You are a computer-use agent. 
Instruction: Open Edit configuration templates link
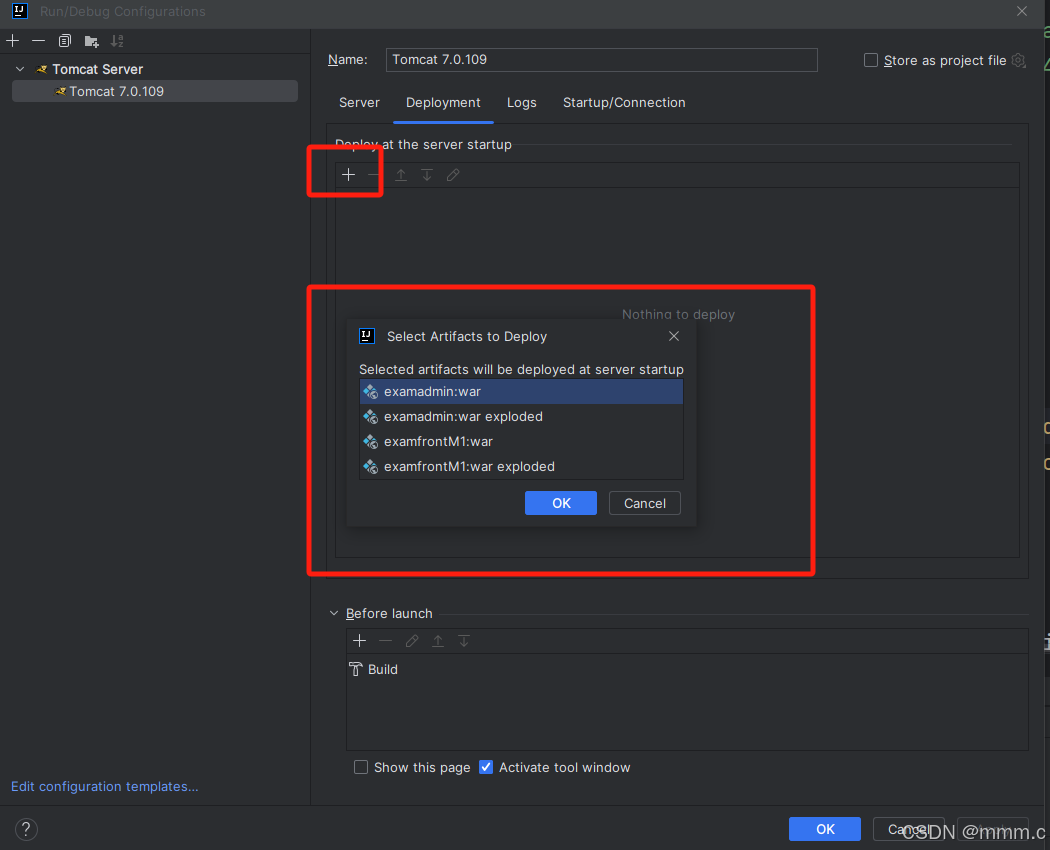point(104,786)
